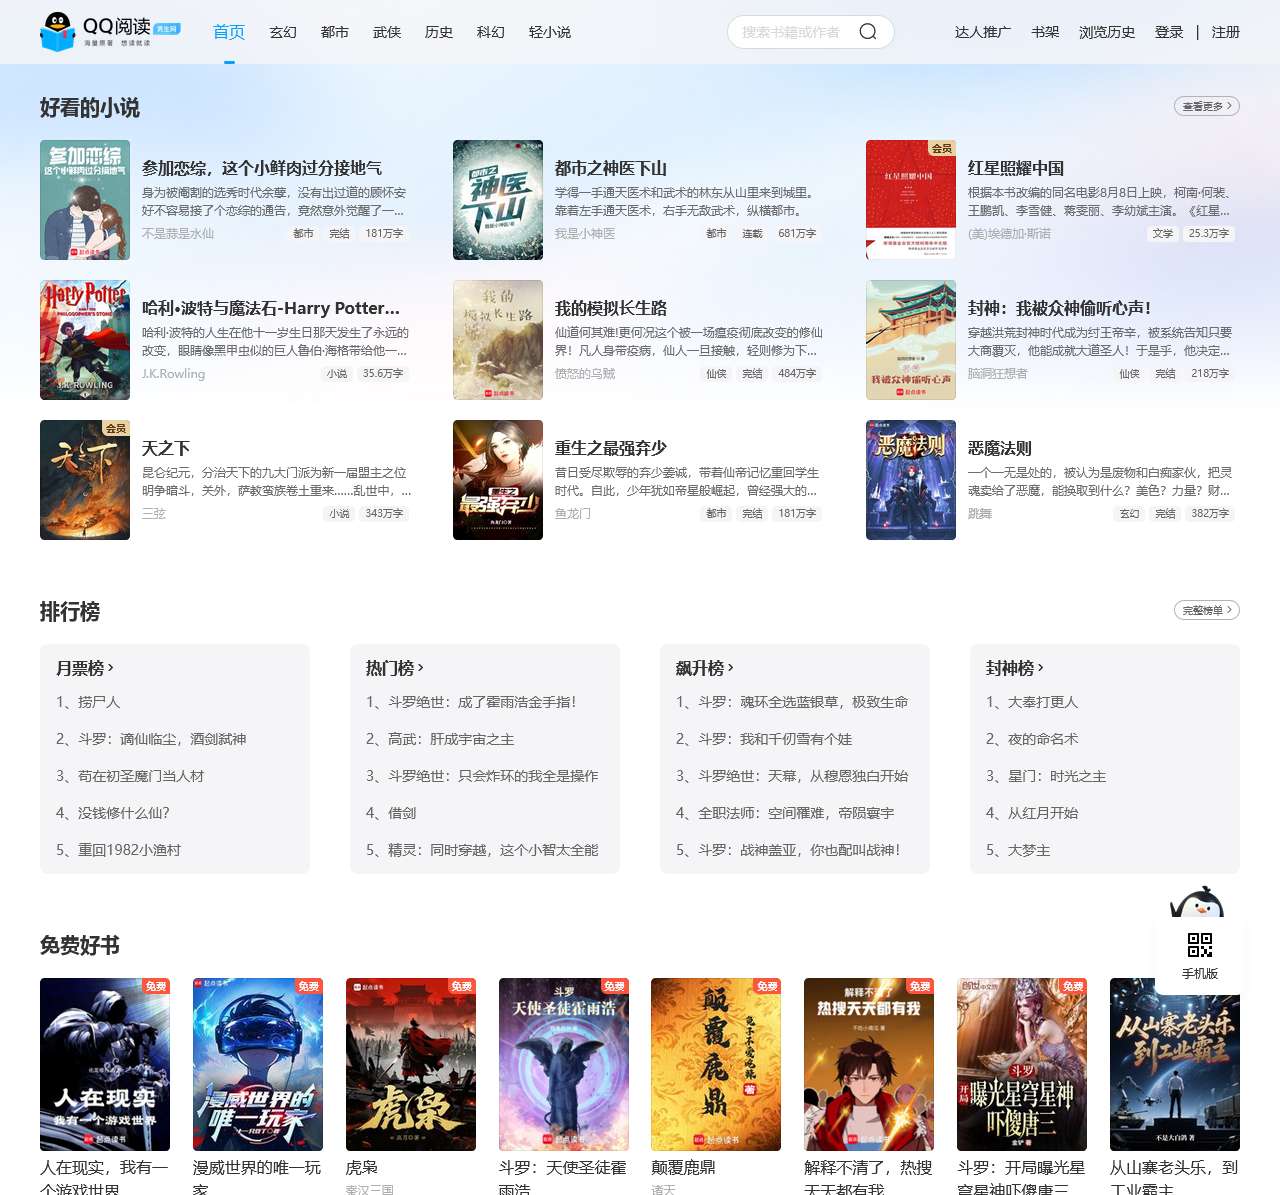Open the 虎枭 free book cover
The height and width of the screenshot is (1195, 1280).
pos(411,1064)
